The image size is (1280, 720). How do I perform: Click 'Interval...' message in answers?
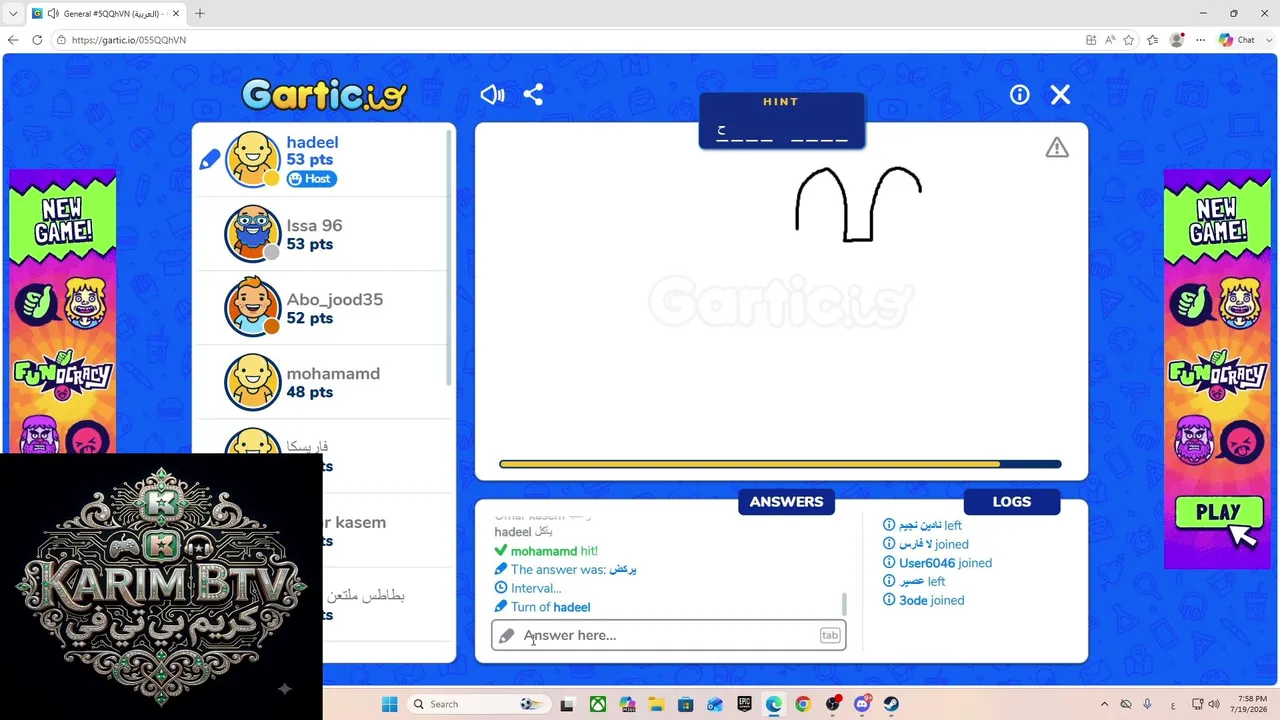(x=536, y=588)
